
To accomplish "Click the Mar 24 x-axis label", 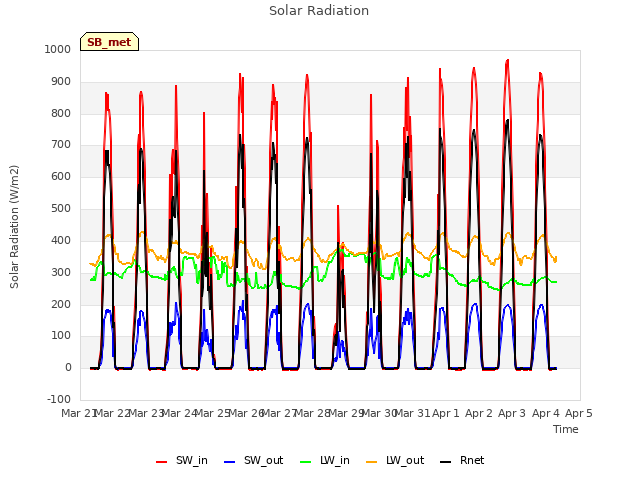I will pyautogui.click(x=179, y=413).
